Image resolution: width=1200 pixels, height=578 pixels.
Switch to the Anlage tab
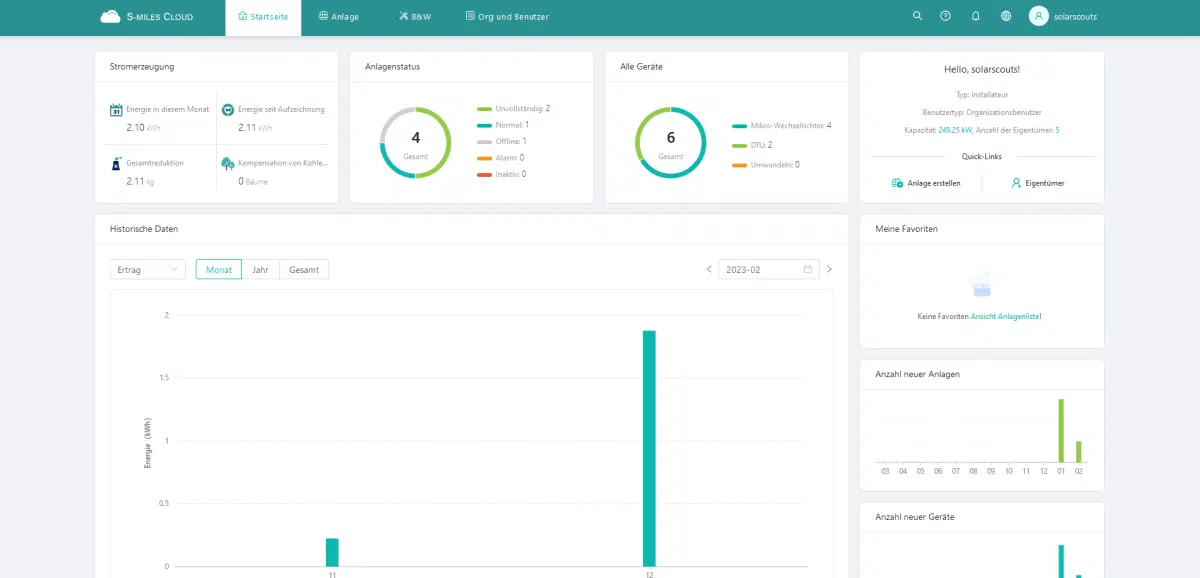point(339,16)
